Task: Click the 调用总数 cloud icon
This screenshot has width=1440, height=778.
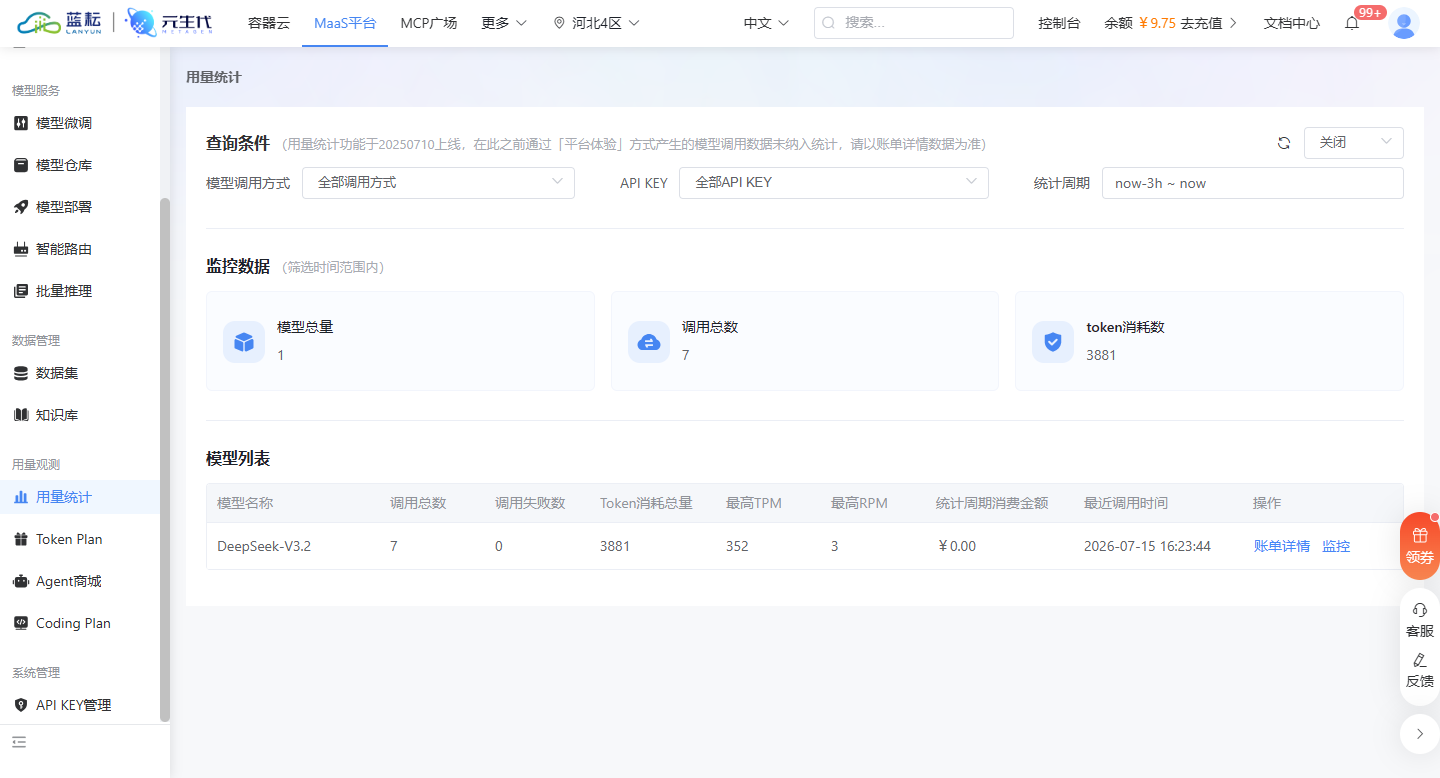Action: click(649, 342)
